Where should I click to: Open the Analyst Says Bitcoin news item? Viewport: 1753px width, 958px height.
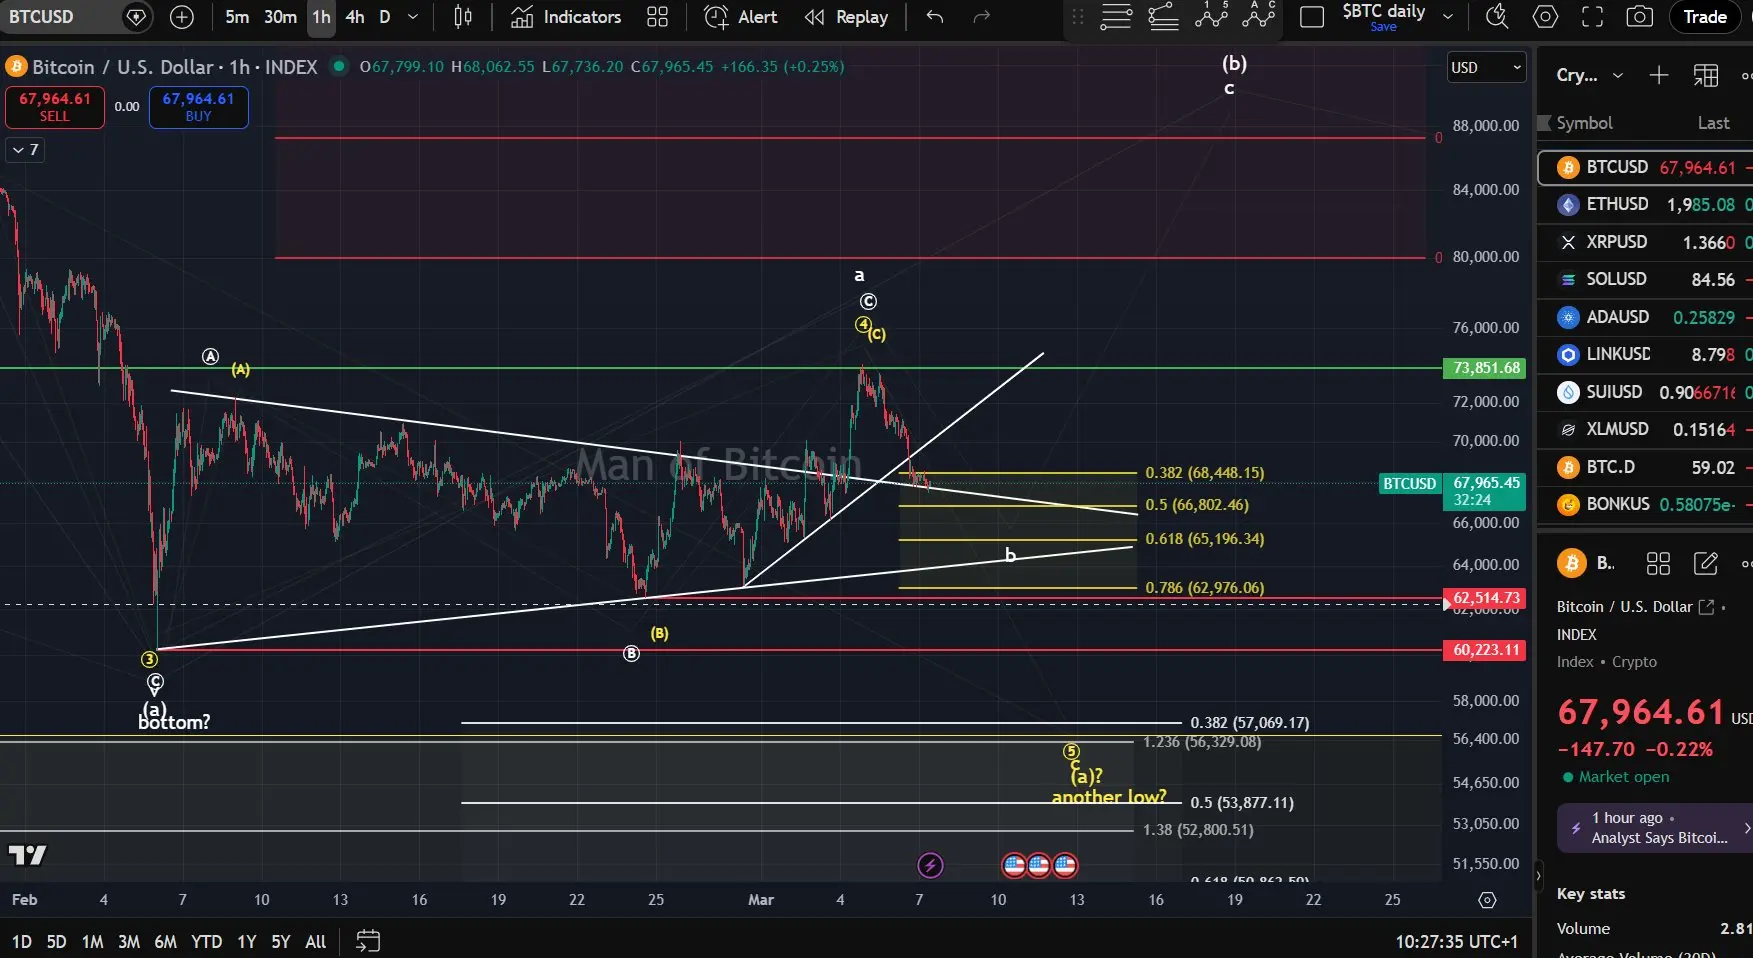point(1656,828)
